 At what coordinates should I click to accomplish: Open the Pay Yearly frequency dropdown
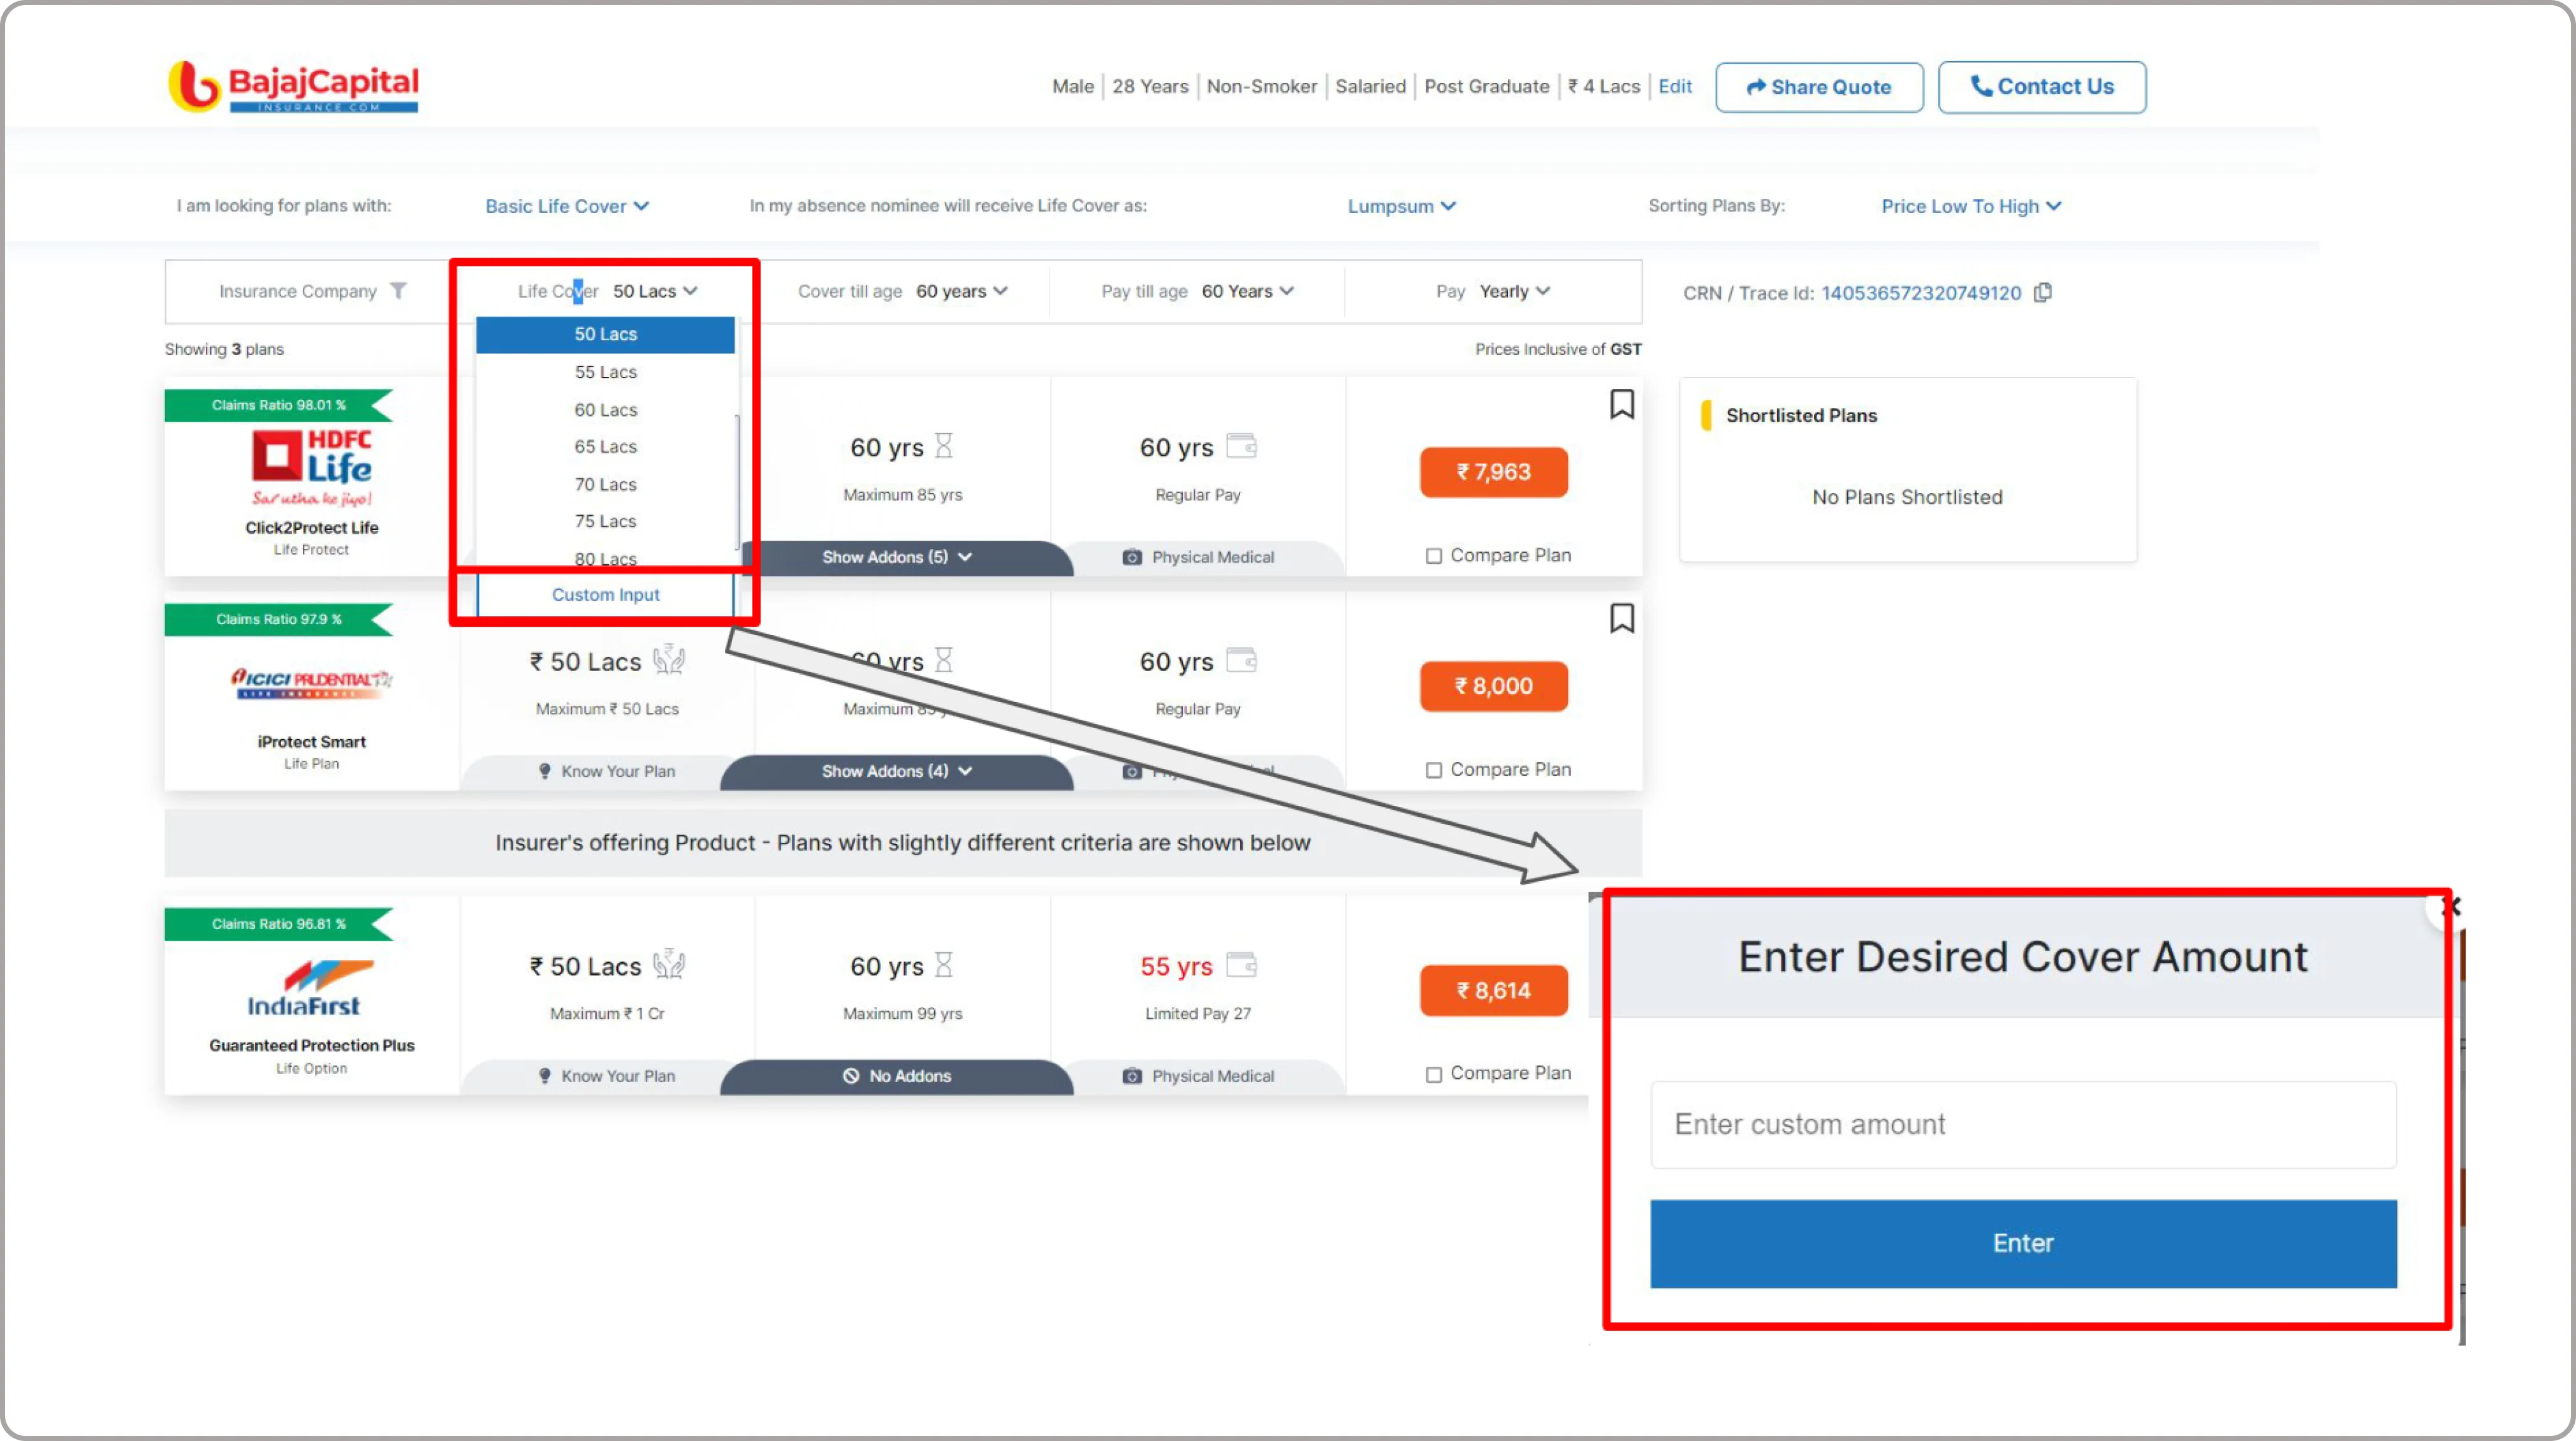coord(1514,291)
